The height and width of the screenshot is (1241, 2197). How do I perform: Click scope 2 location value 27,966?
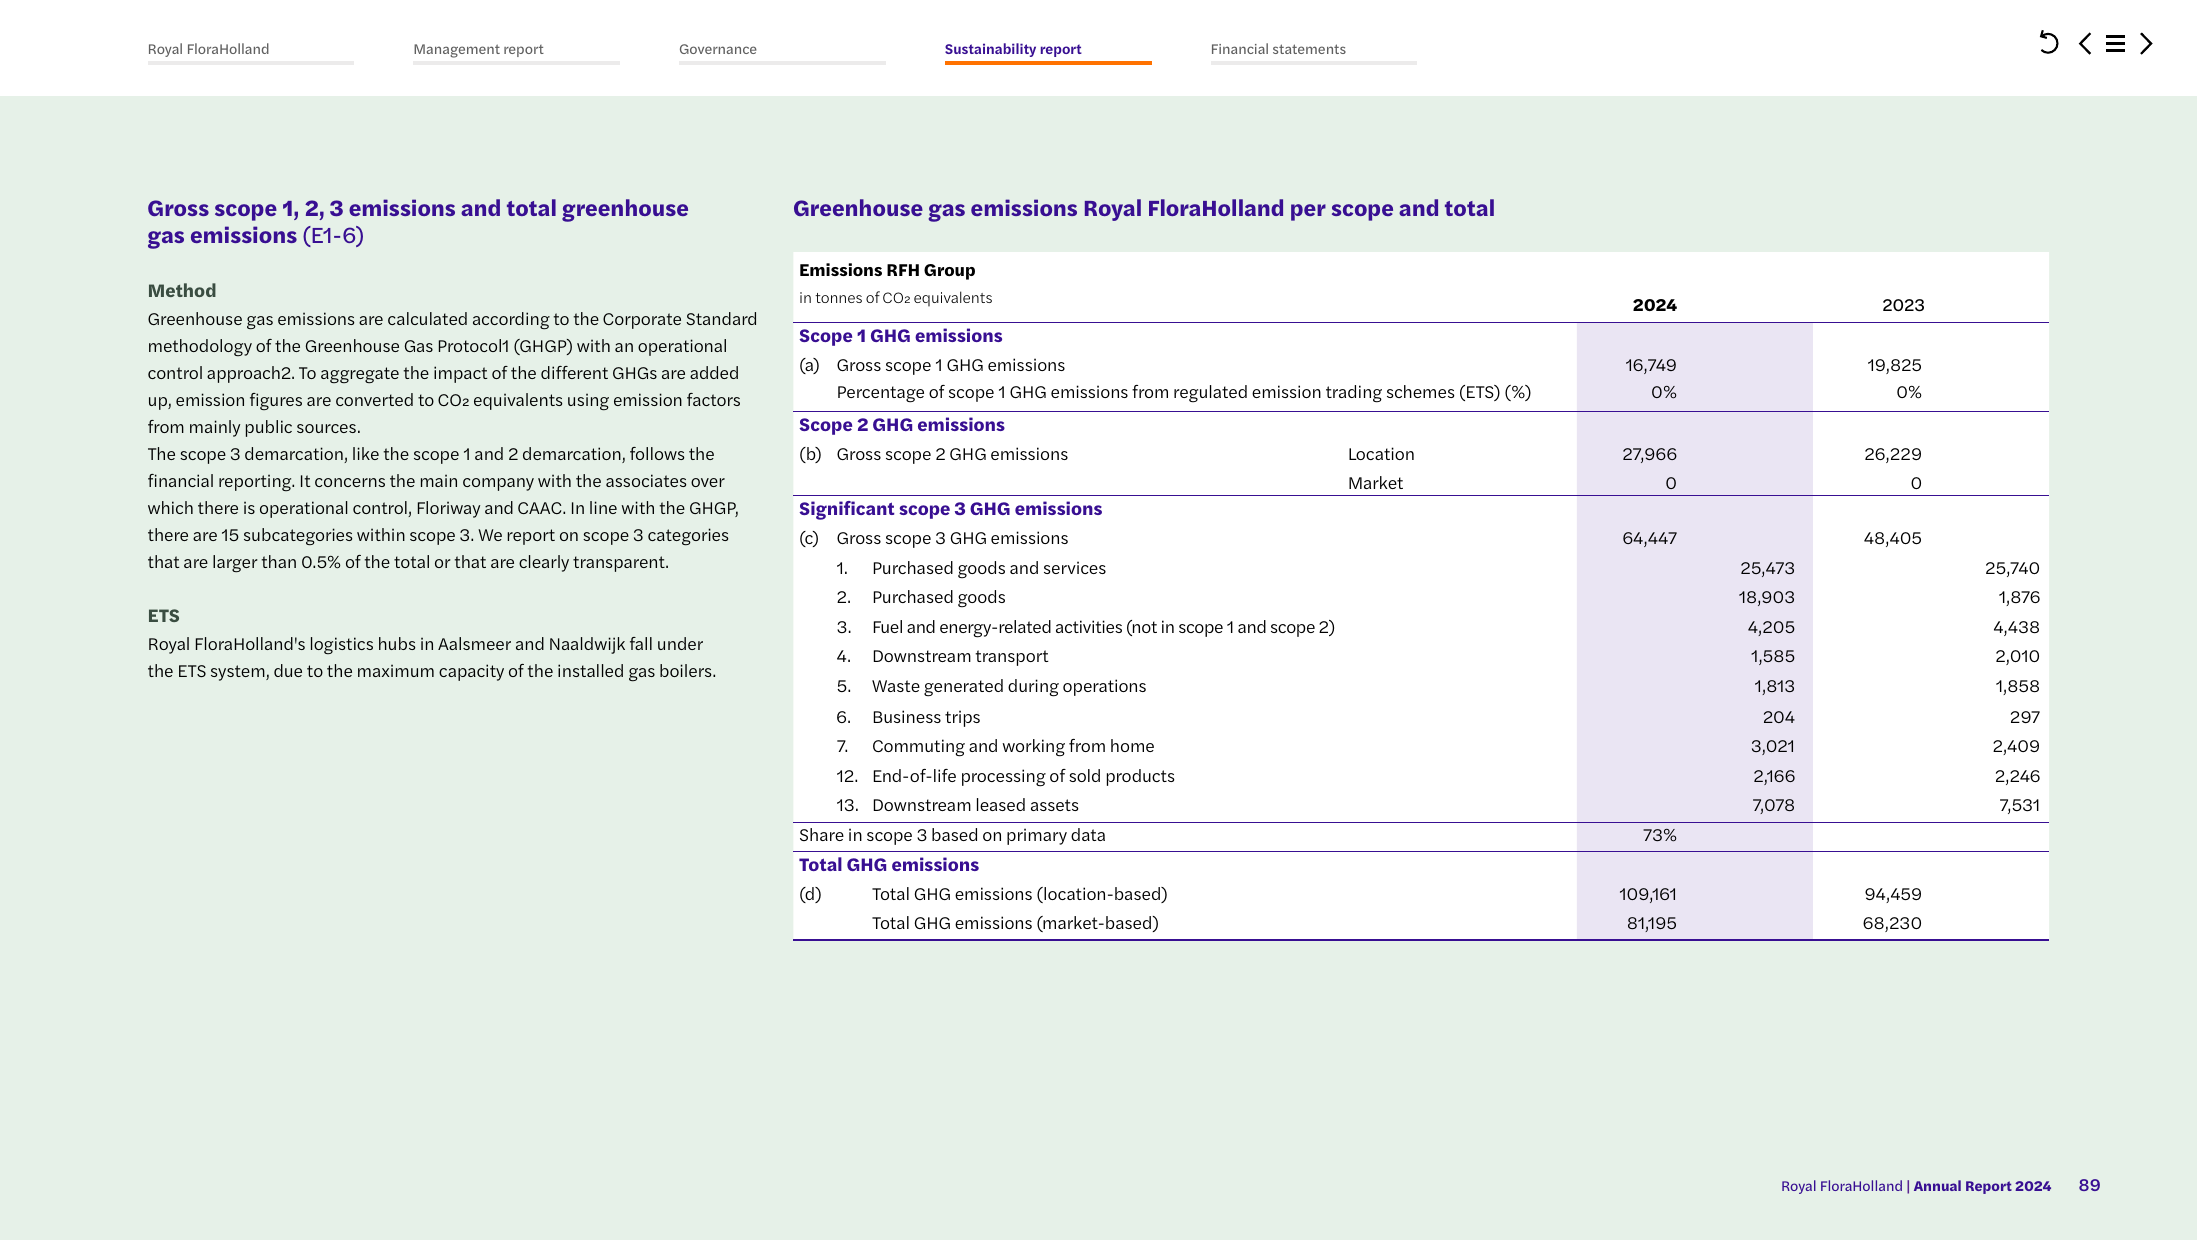1649,454
